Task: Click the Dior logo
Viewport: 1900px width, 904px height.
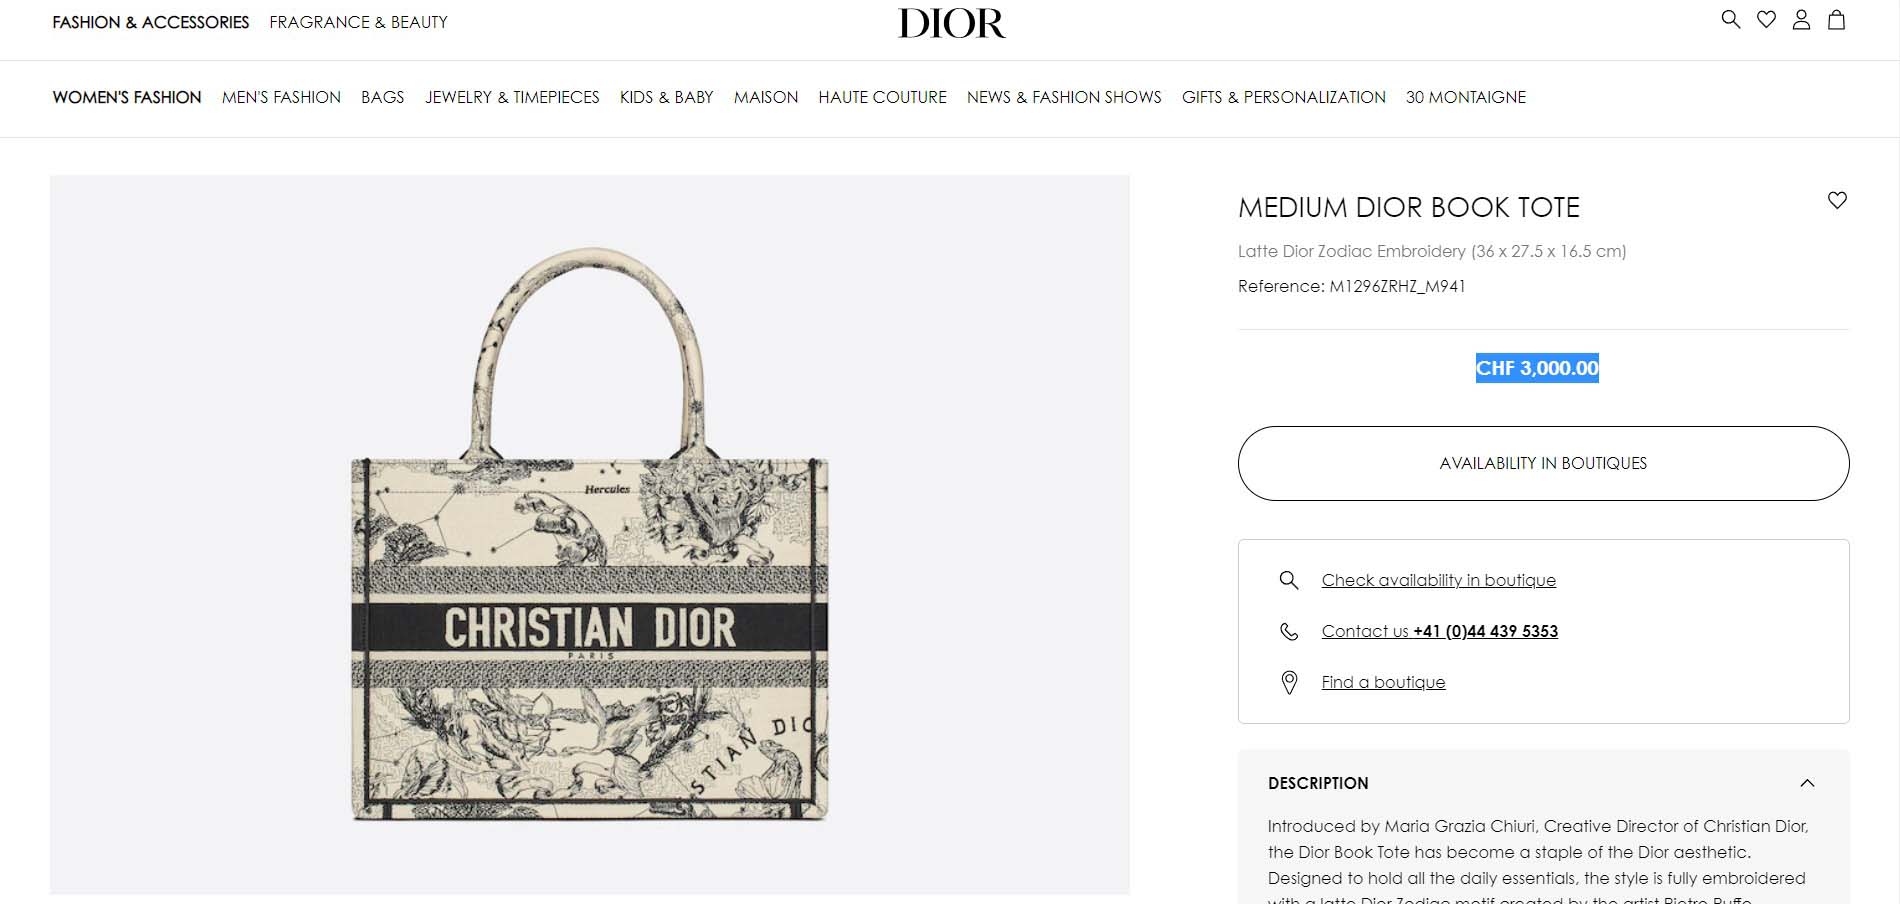Action: click(x=951, y=23)
